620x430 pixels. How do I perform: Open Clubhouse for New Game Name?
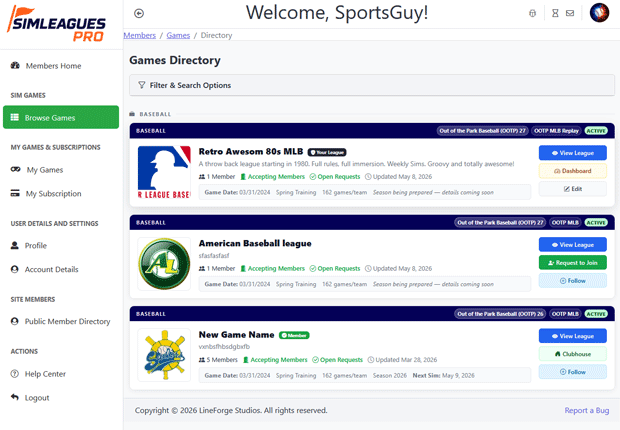573,354
